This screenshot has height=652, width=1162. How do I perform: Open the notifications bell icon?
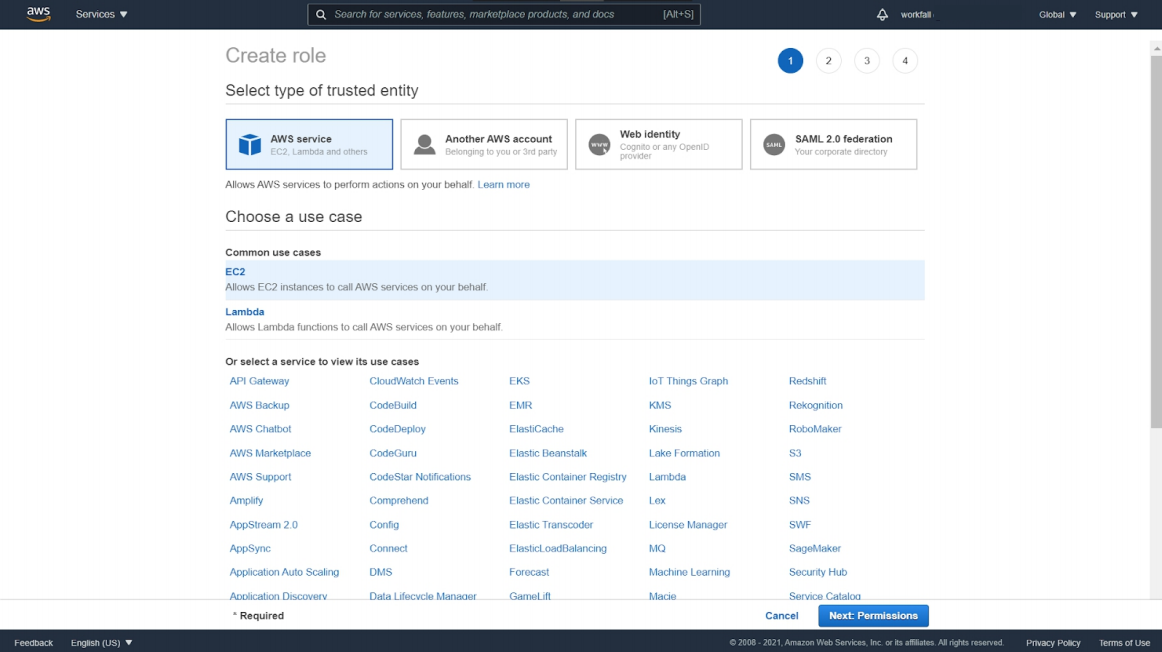(x=882, y=14)
